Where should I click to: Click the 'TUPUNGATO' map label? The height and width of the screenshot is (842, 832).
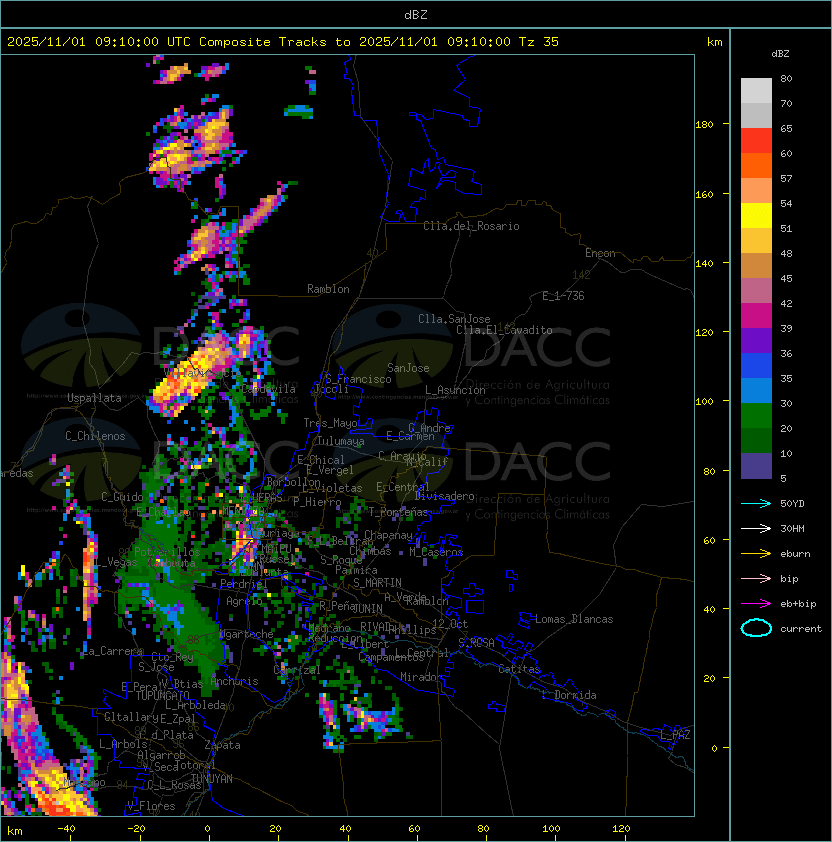tap(163, 696)
